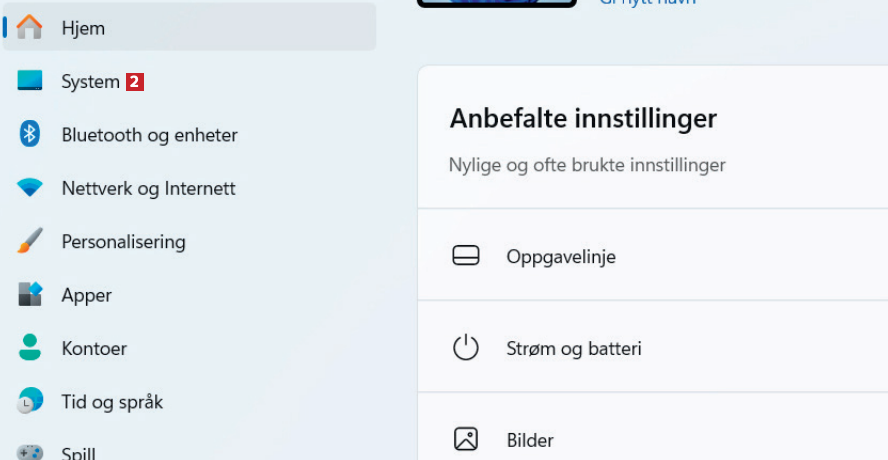This screenshot has width=888, height=460.
Task: Select Nettverk og Internett label
Action: (148, 188)
